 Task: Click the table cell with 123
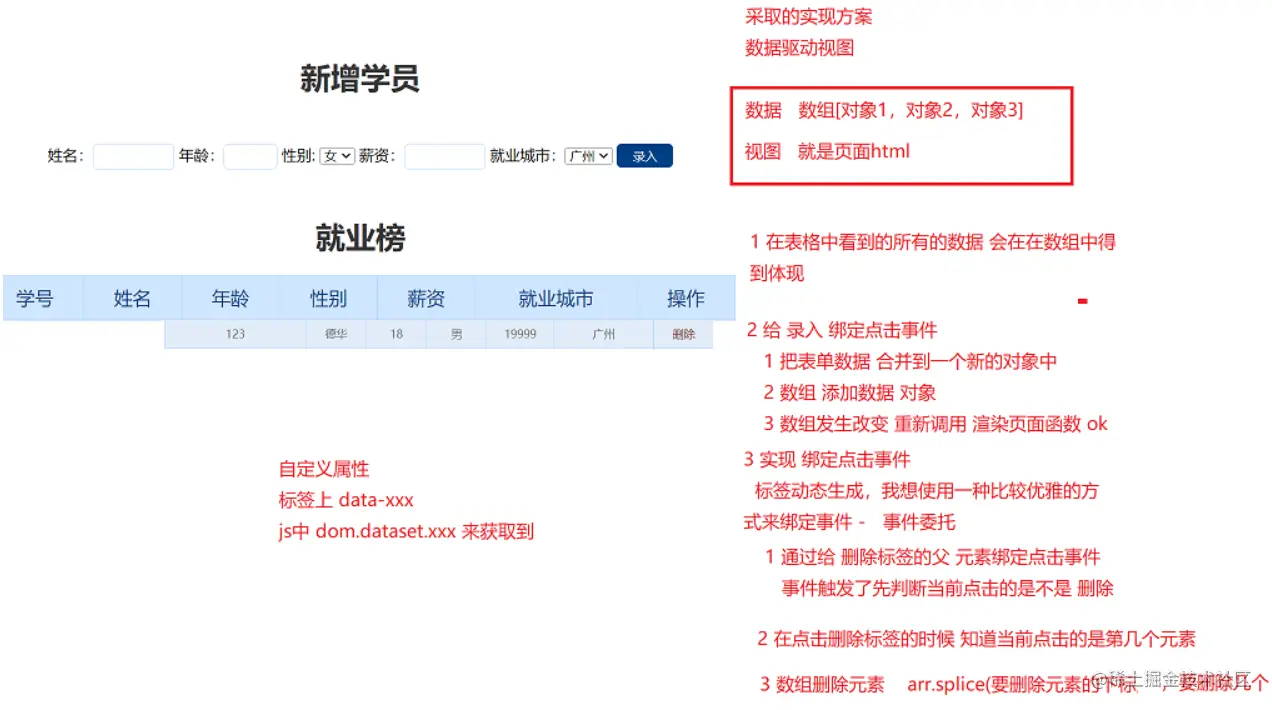(x=235, y=334)
